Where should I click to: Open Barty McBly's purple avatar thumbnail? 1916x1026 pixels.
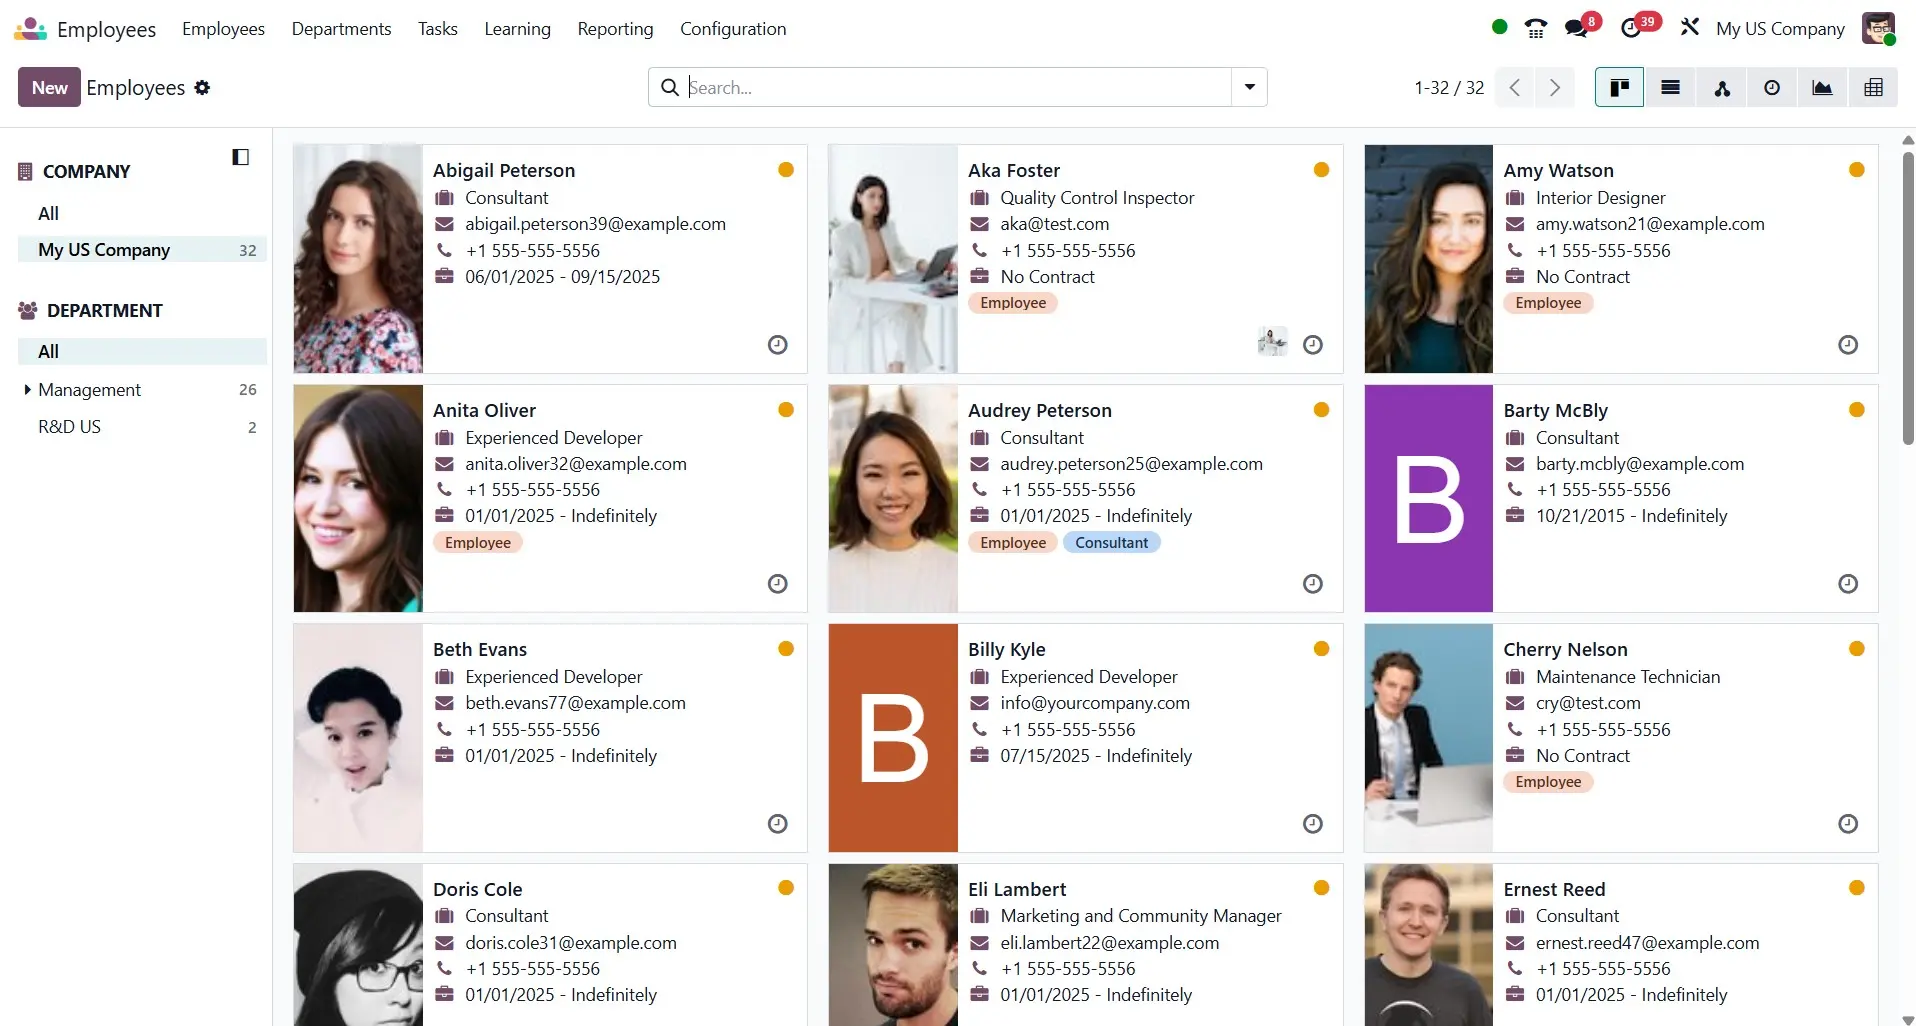(1428, 498)
